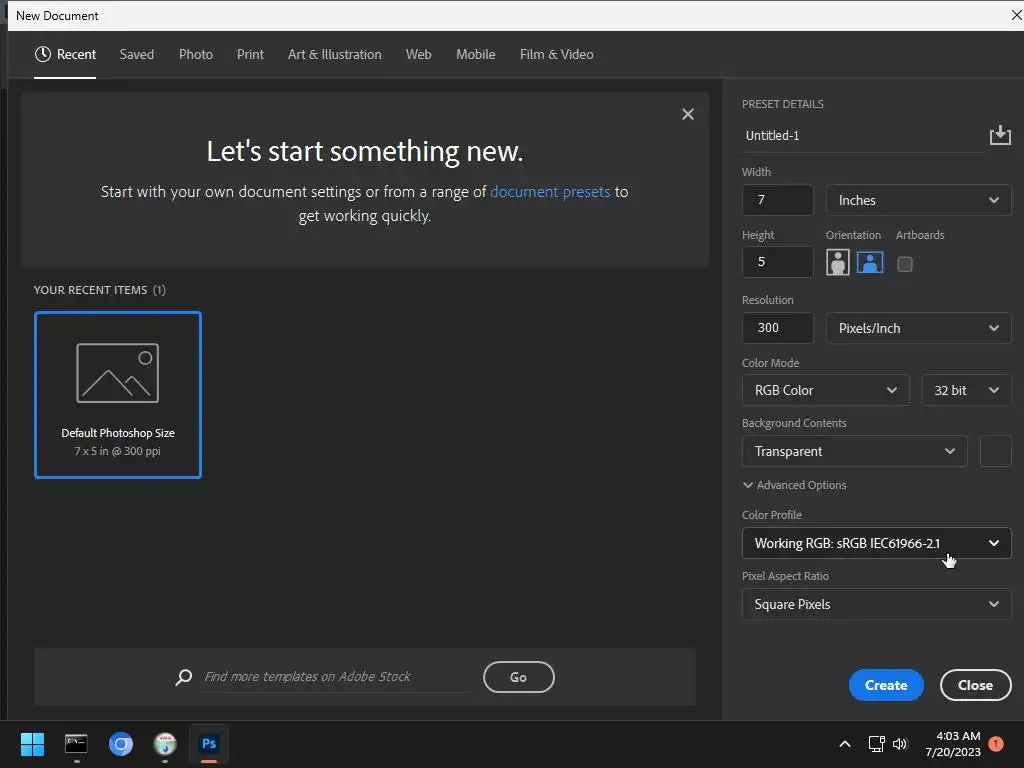Image resolution: width=1024 pixels, height=768 pixels.
Task: Open Chrome from the taskbar
Action: (x=121, y=744)
